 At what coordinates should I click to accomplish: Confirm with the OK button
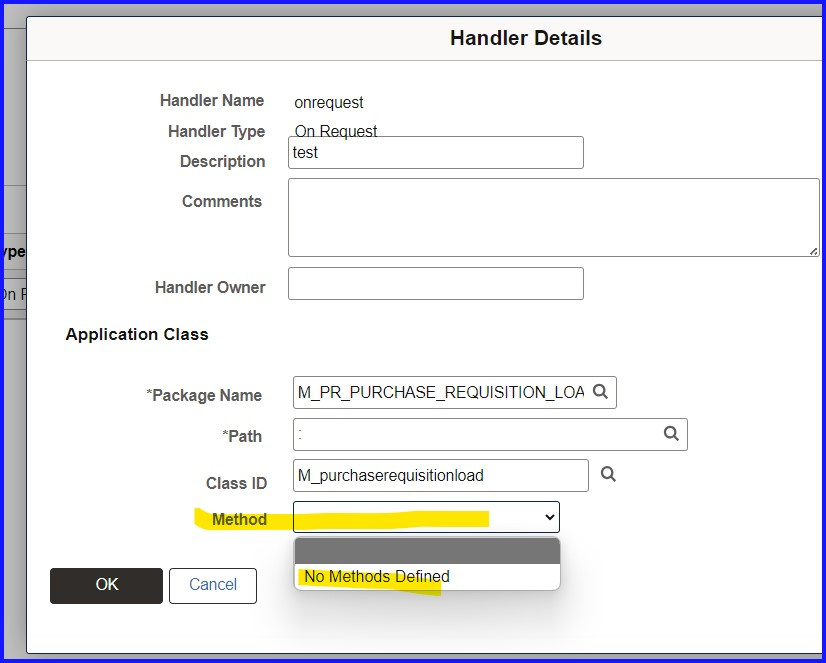point(106,586)
